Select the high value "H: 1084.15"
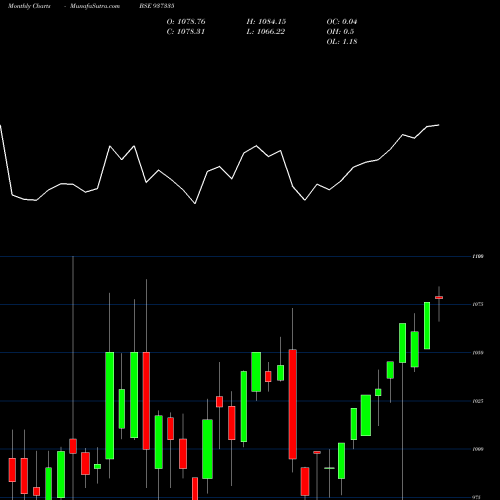The width and height of the screenshot is (500, 500). pos(266,22)
